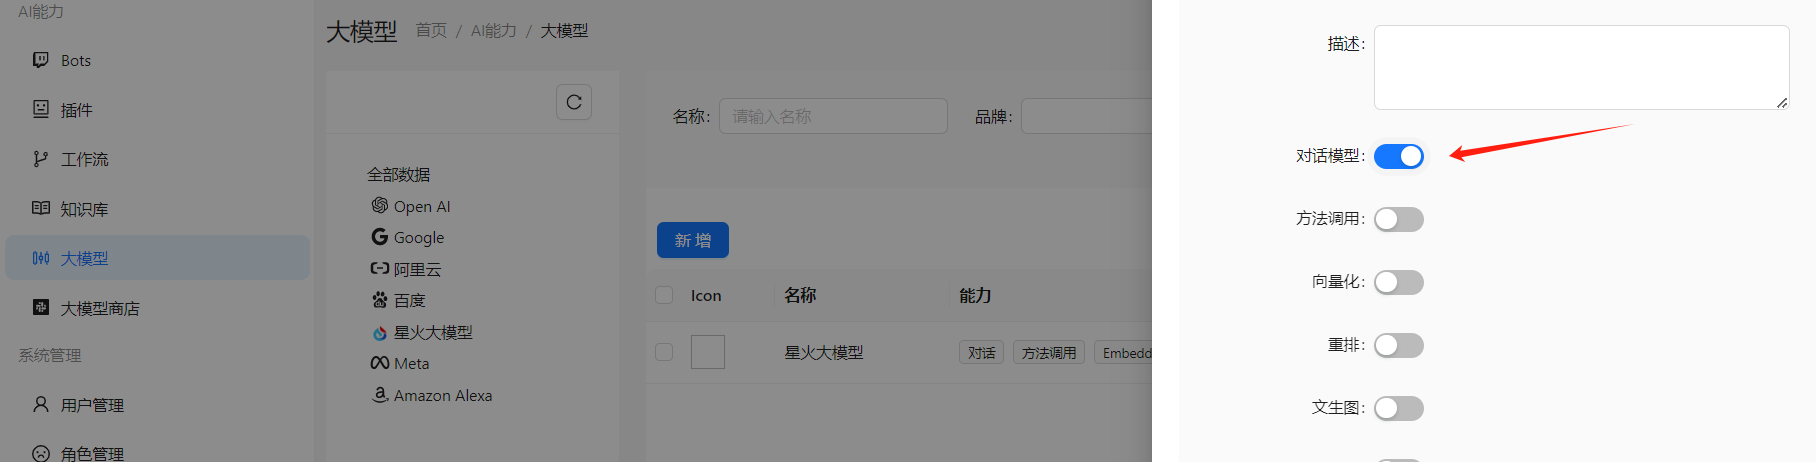Filter models by Google brand
The width and height of the screenshot is (1816, 462).
418,238
